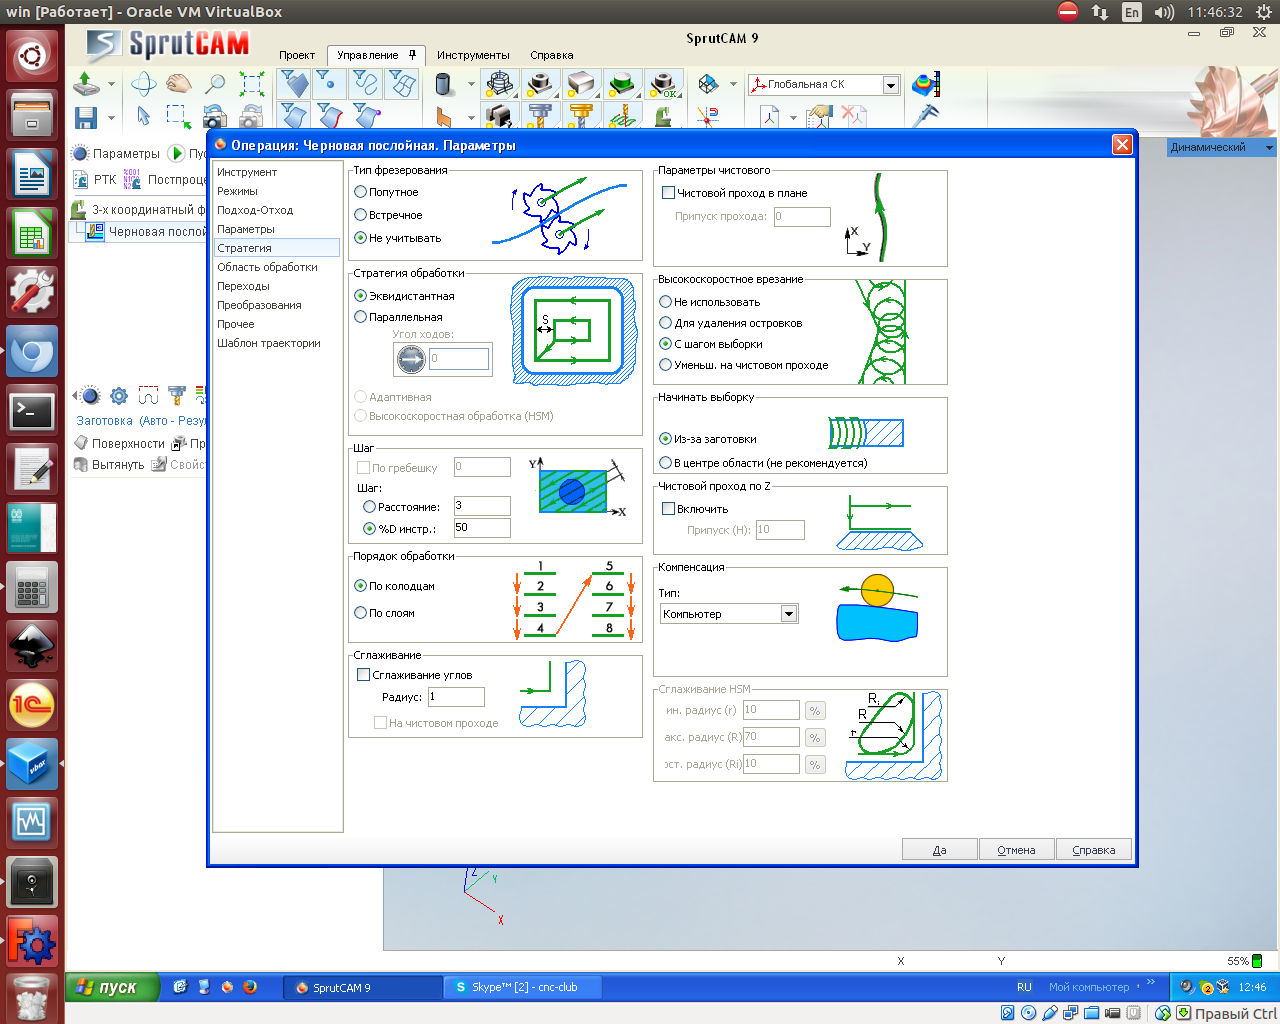
Task: Open Подход-Отход page in dialog list
Action: coord(277,210)
